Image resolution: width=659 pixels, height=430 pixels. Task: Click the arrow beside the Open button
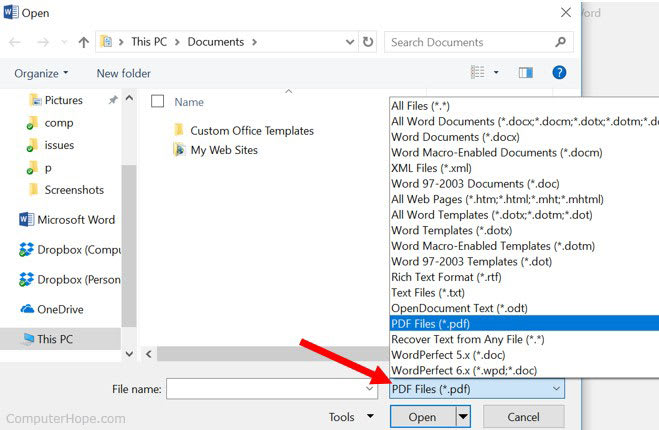tap(462, 417)
